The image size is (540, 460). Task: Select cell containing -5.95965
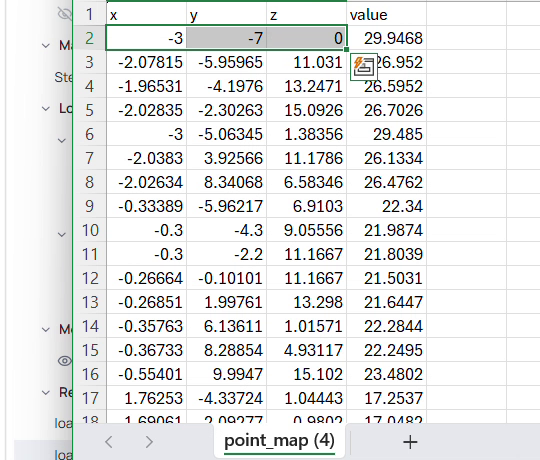(227, 62)
